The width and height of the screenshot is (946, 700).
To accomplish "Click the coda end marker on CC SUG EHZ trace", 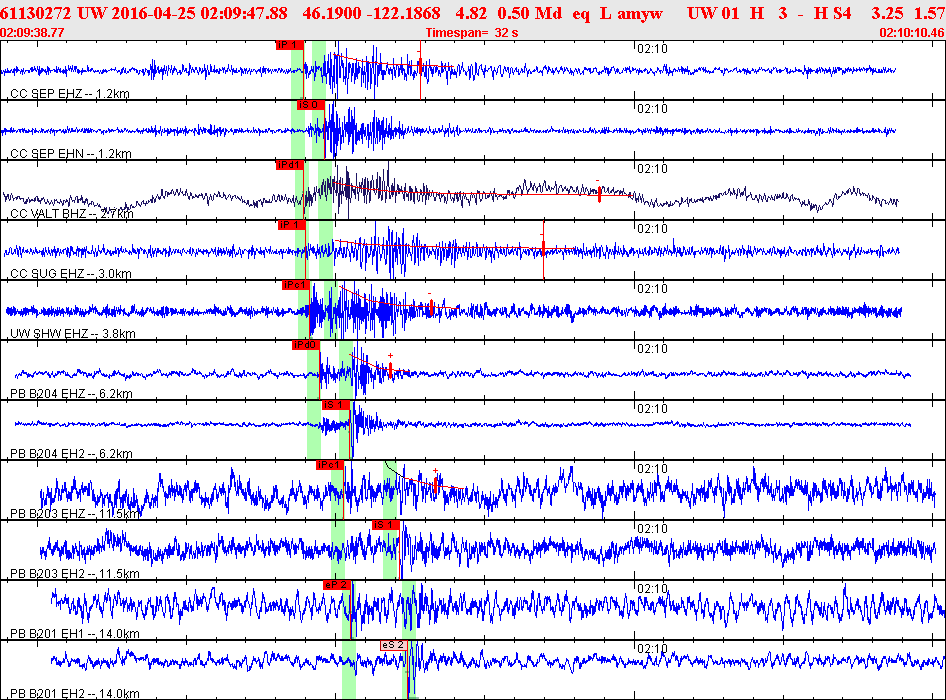I will point(544,247).
